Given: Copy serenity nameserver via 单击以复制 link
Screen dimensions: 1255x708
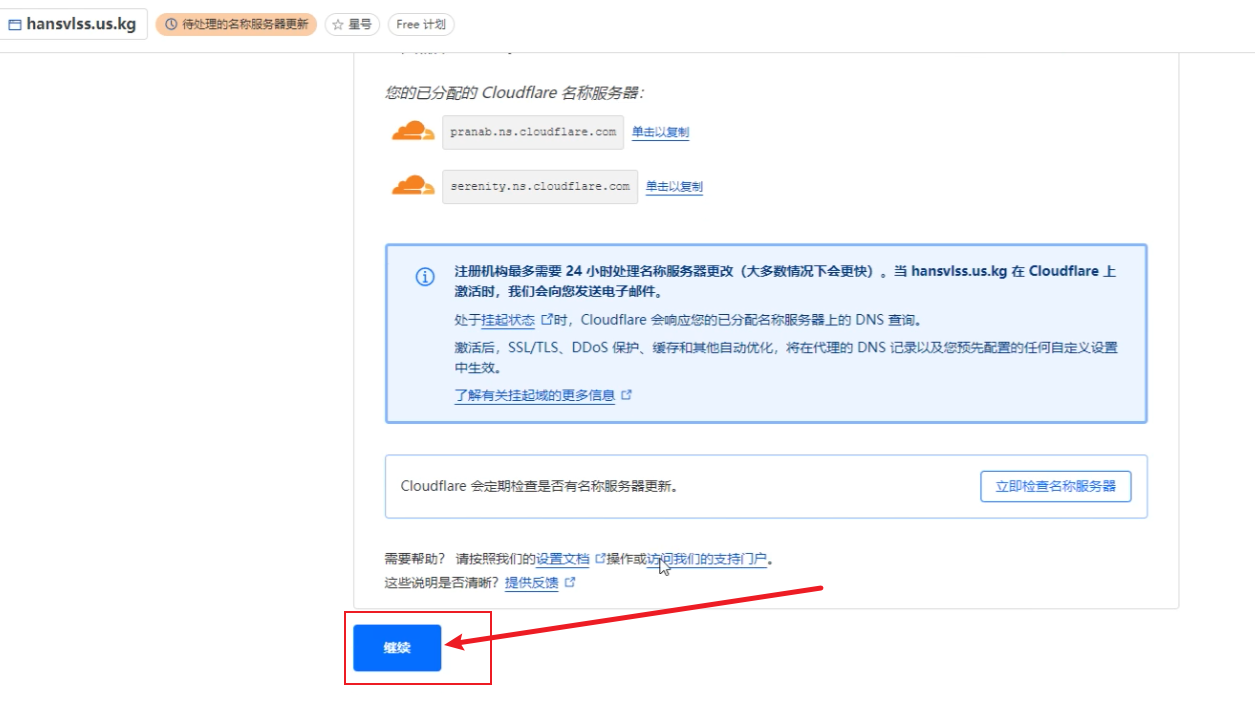Looking at the screenshot, I should (674, 186).
